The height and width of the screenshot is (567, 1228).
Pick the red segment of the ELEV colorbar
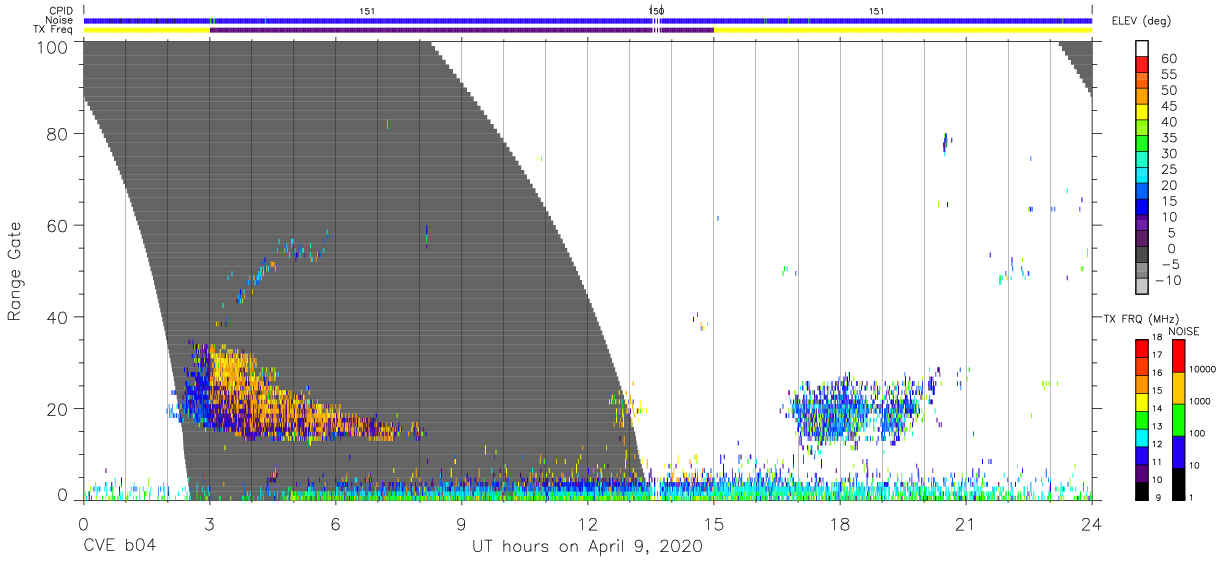click(1142, 66)
